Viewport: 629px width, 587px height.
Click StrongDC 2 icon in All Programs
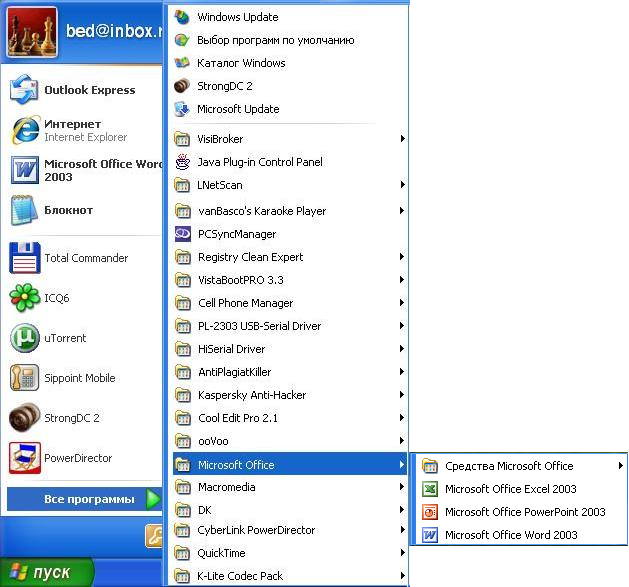coord(182,86)
